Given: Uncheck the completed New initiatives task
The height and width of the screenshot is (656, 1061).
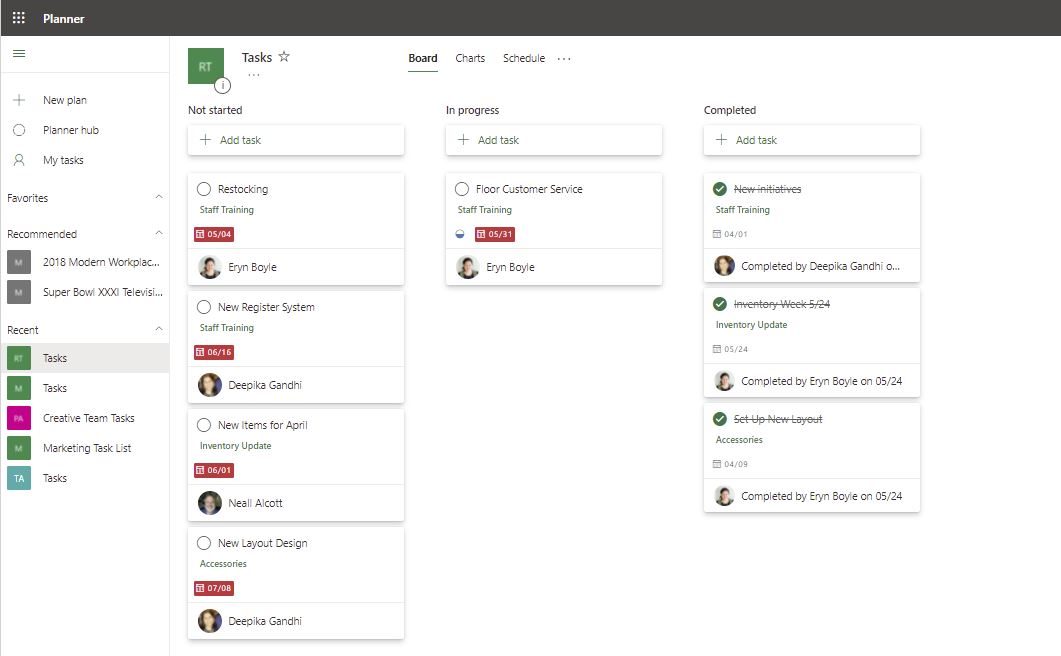Looking at the screenshot, I should 719,188.
